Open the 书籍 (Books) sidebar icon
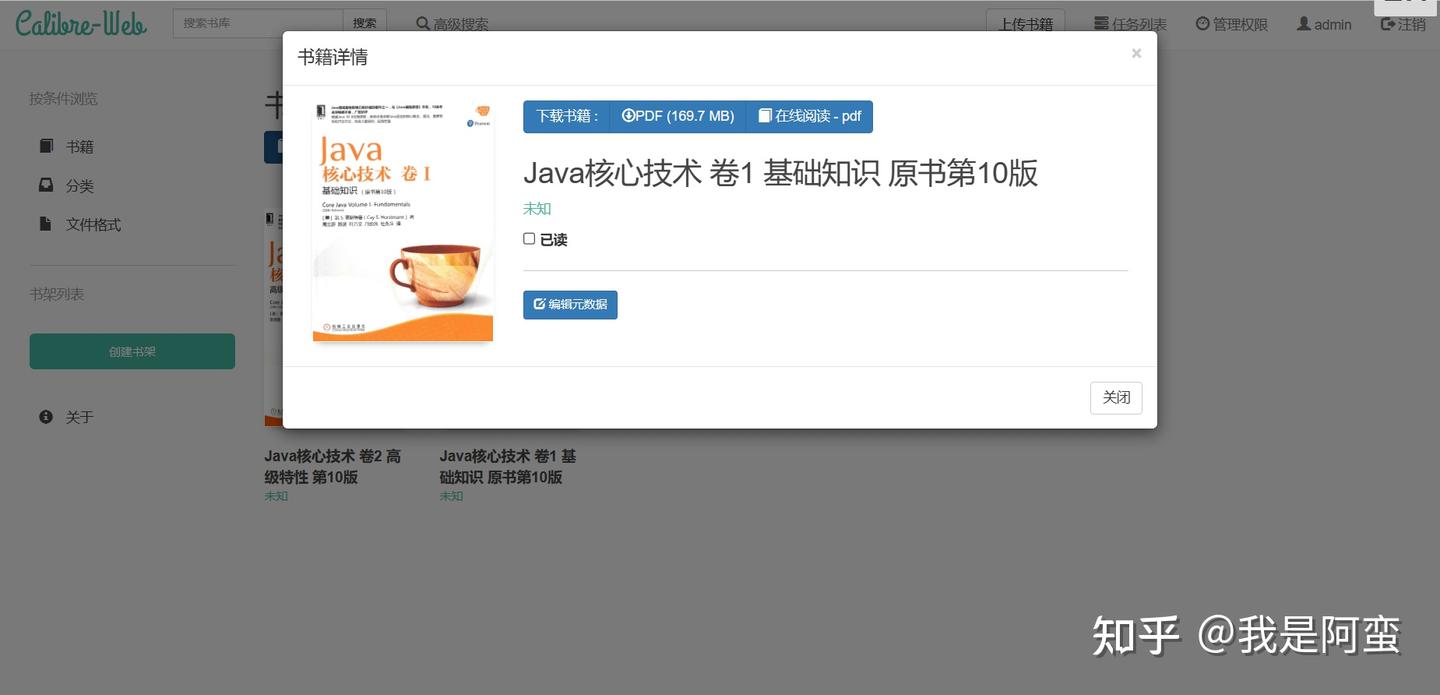Image resolution: width=1440 pixels, height=695 pixels. [45, 145]
